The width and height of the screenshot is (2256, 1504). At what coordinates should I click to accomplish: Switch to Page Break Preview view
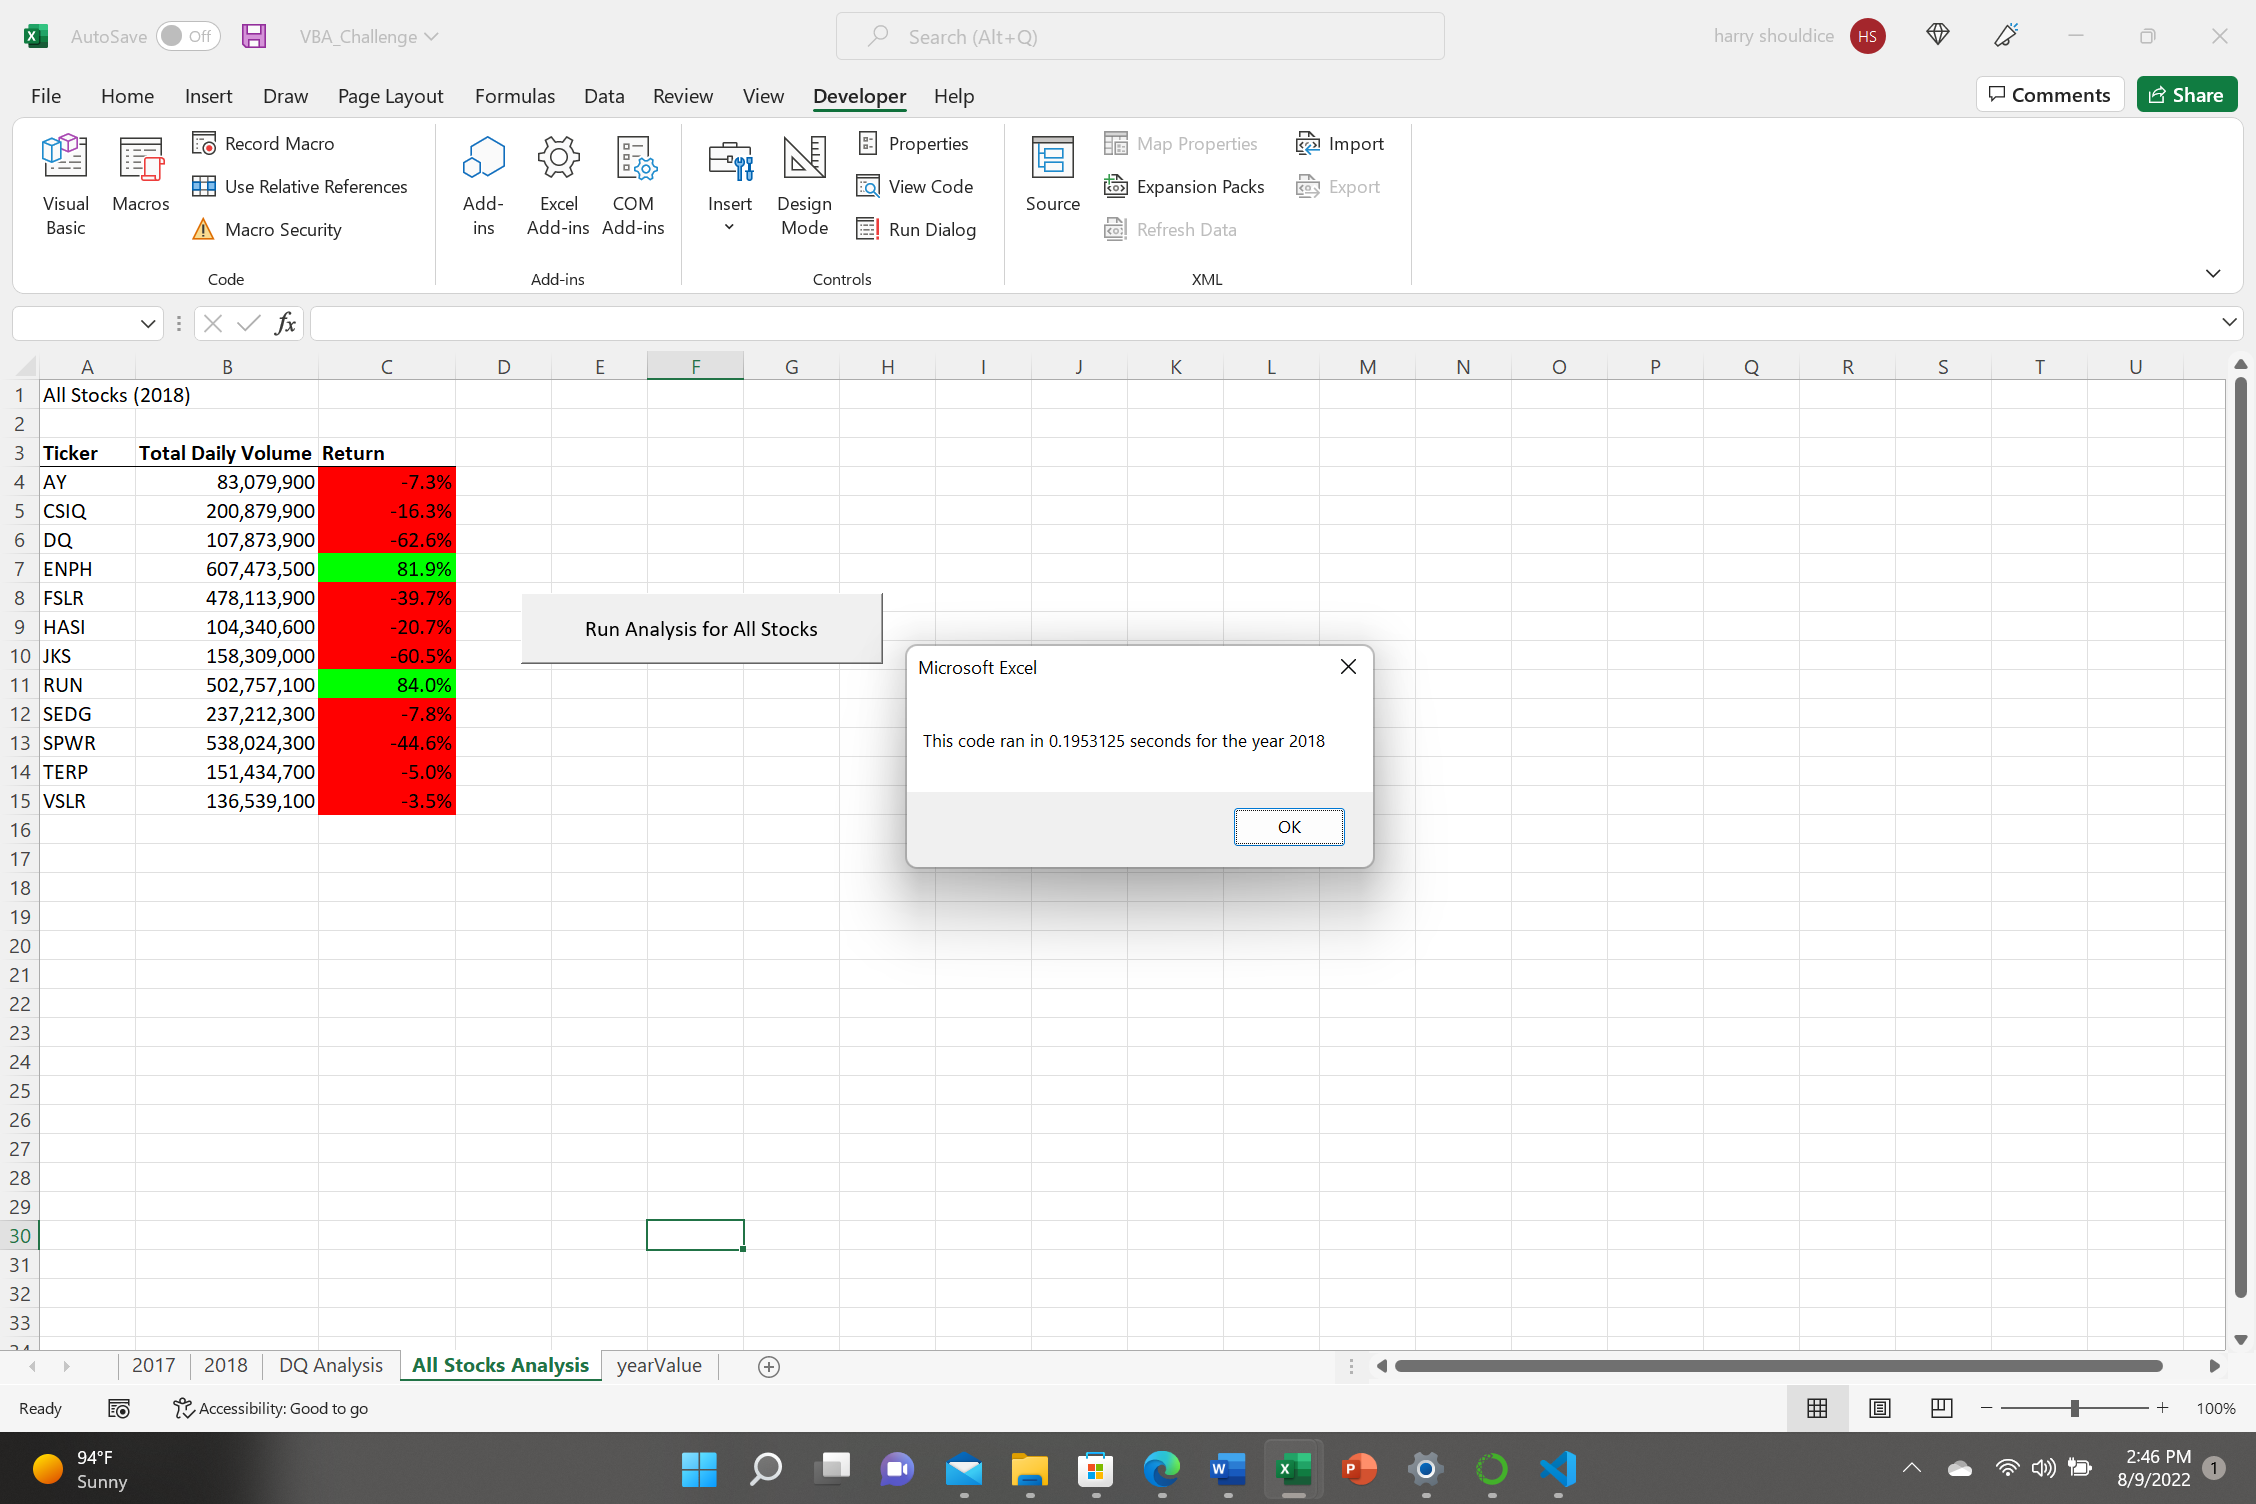[x=1941, y=1408]
